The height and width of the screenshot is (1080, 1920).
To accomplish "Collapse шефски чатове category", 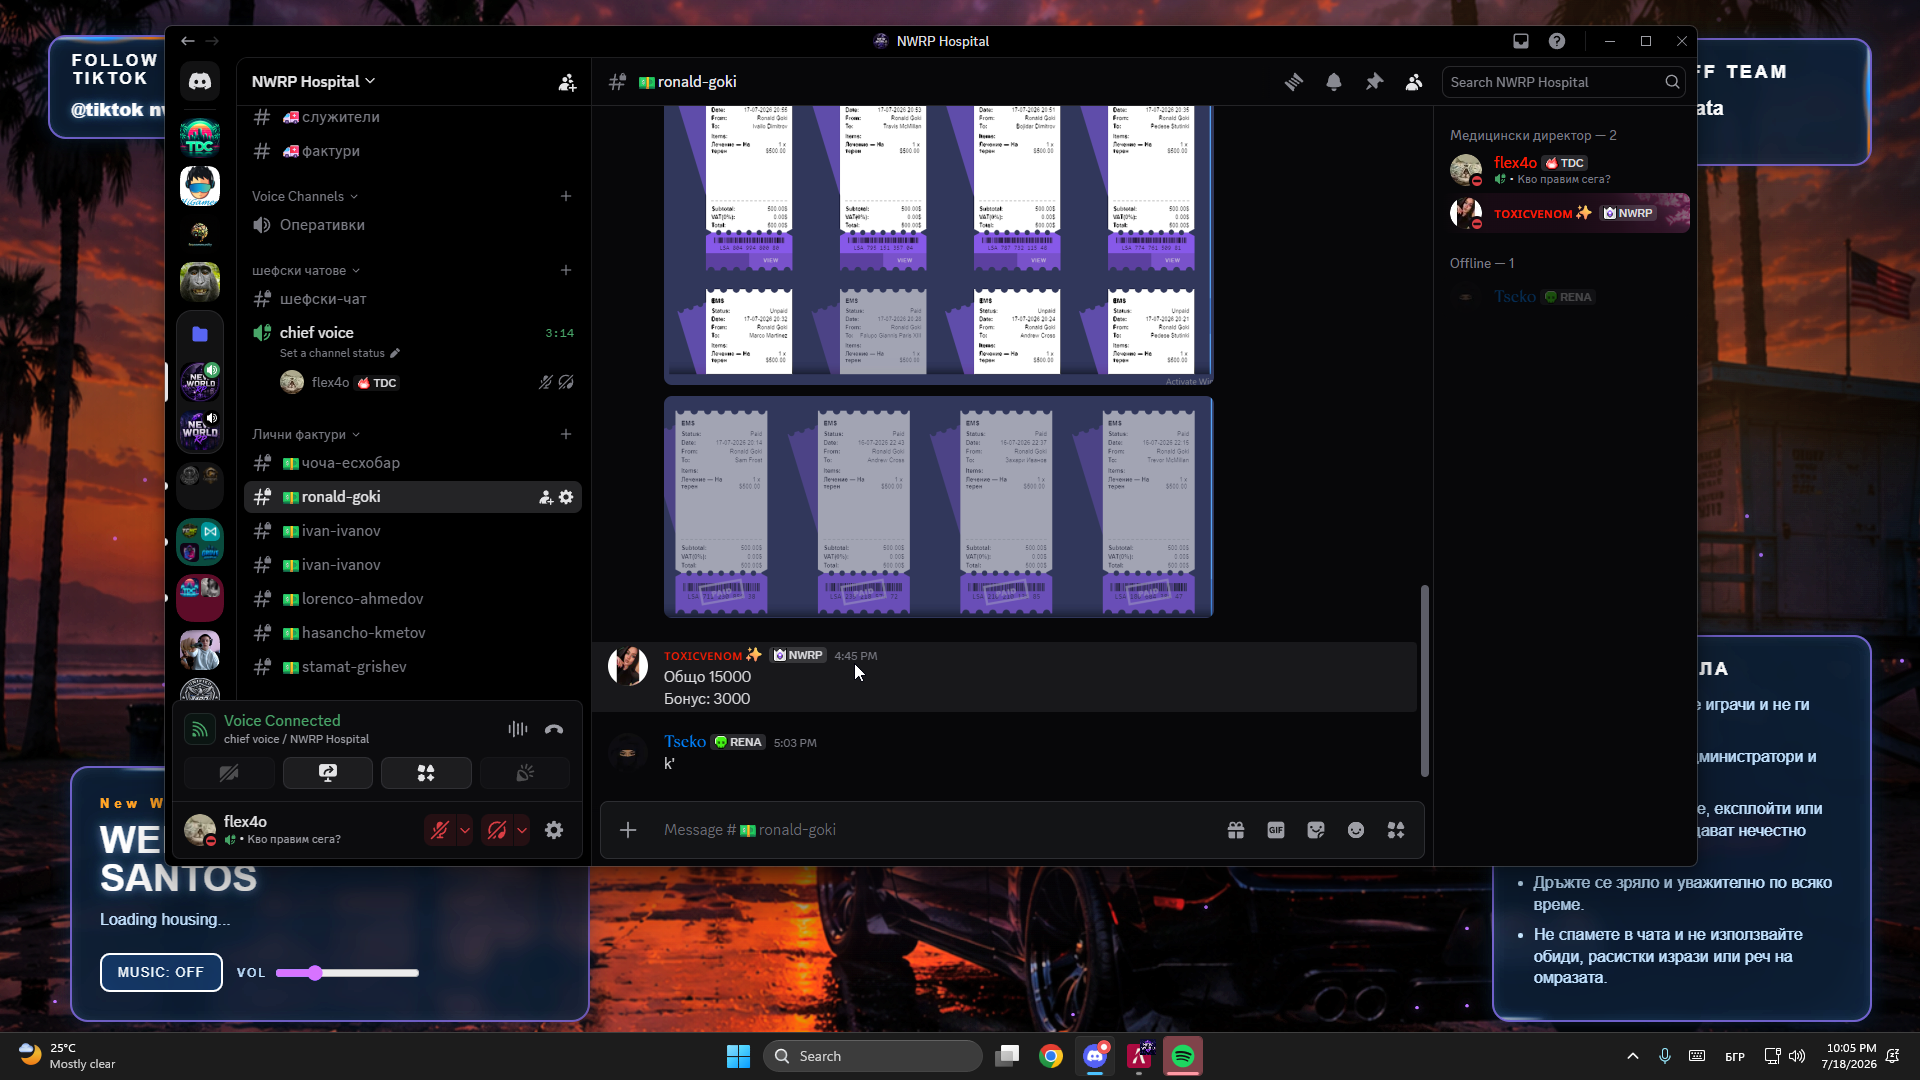I will [x=306, y=270].
